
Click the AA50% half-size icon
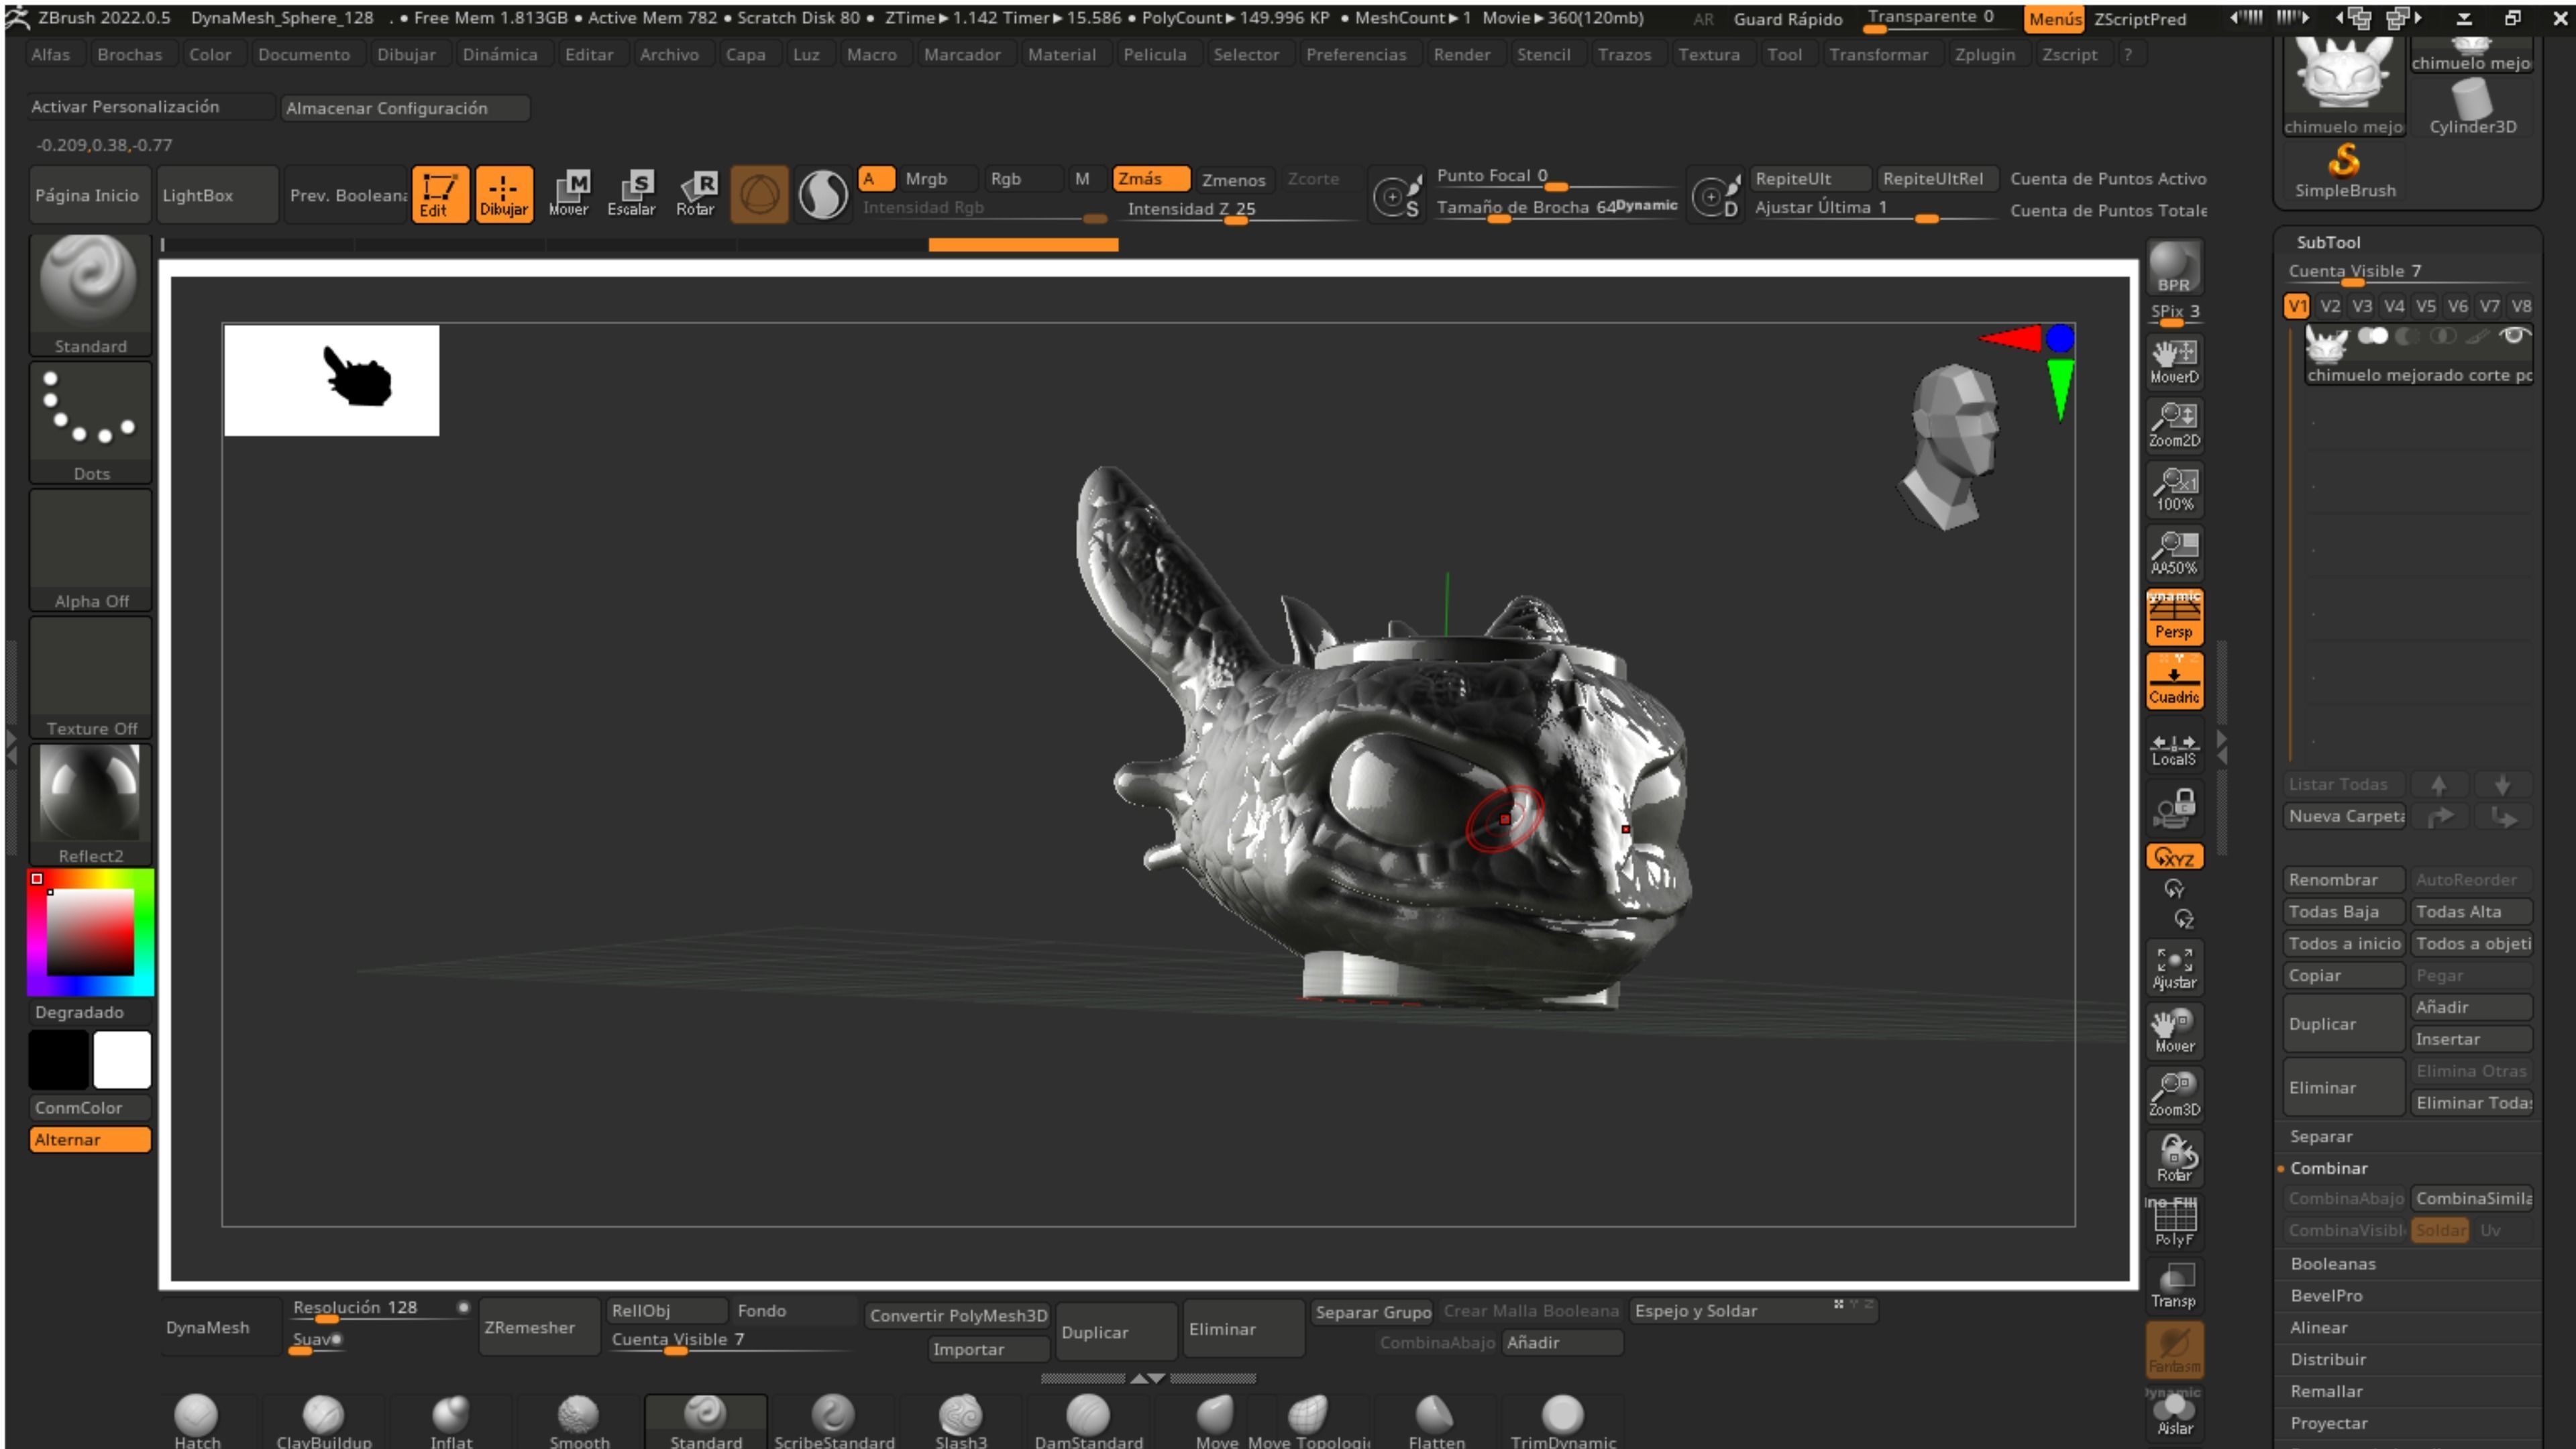click(x=2174, y=552)
